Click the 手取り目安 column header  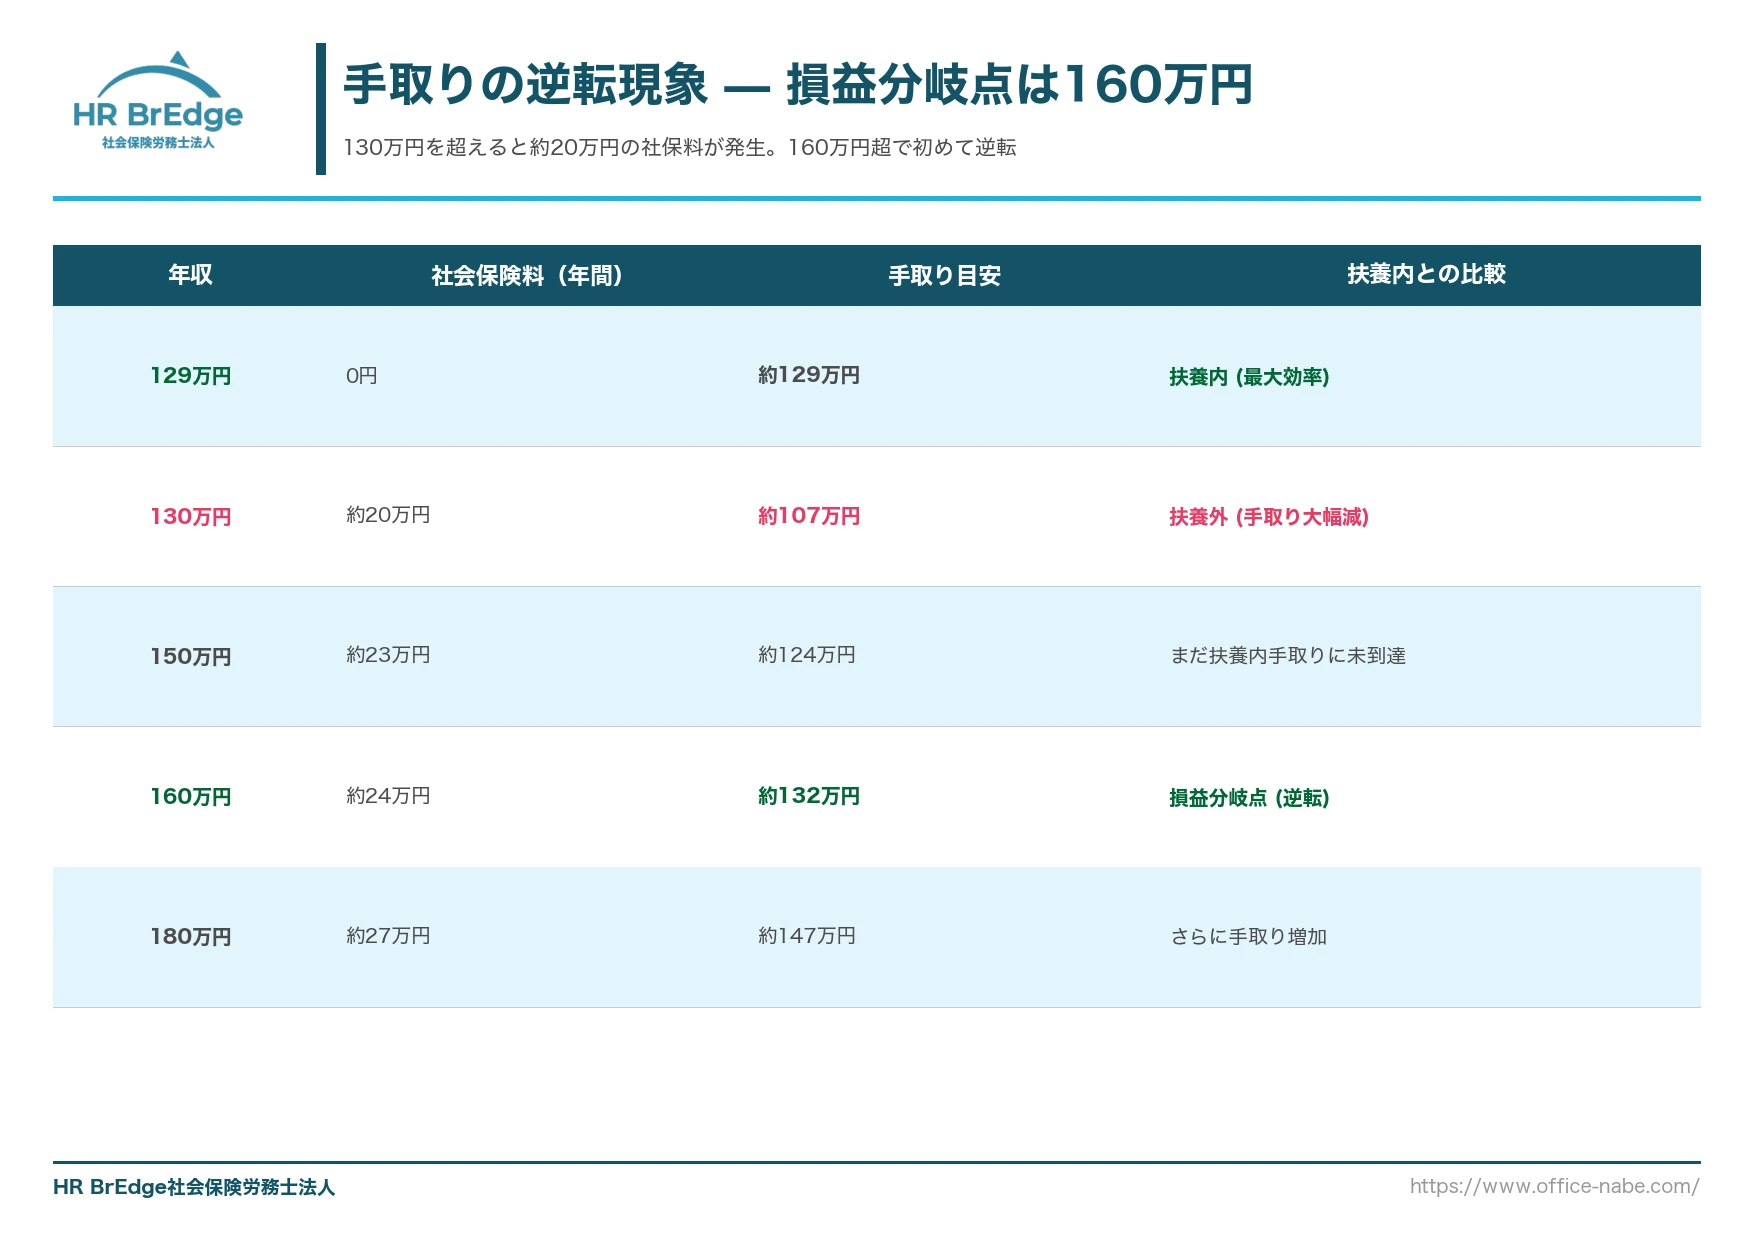coord(945,275)
